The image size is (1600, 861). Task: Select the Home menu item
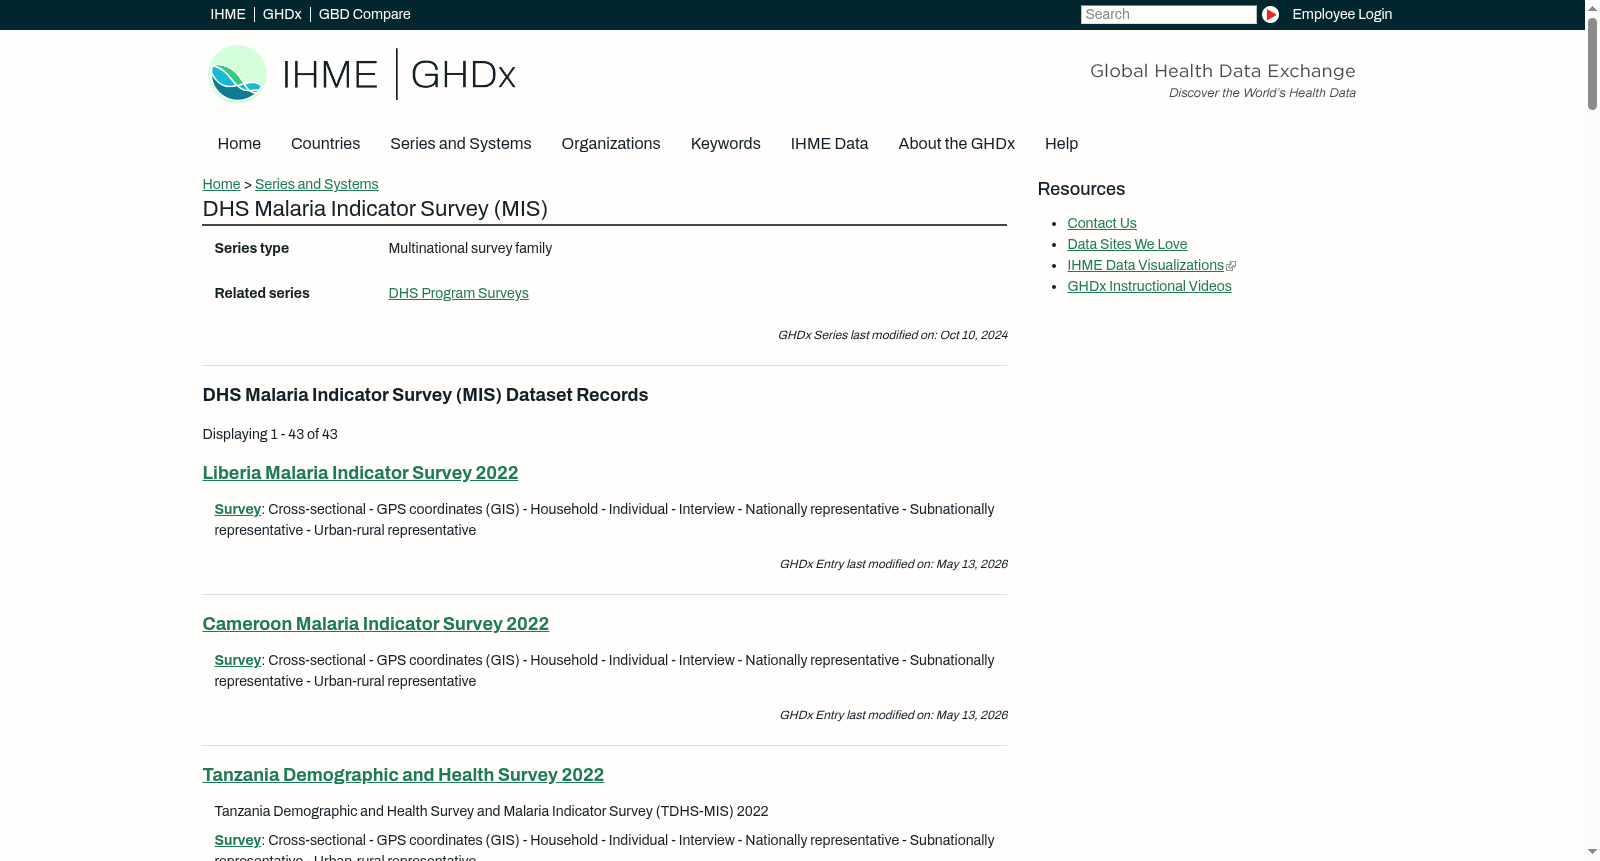[239, 144]
